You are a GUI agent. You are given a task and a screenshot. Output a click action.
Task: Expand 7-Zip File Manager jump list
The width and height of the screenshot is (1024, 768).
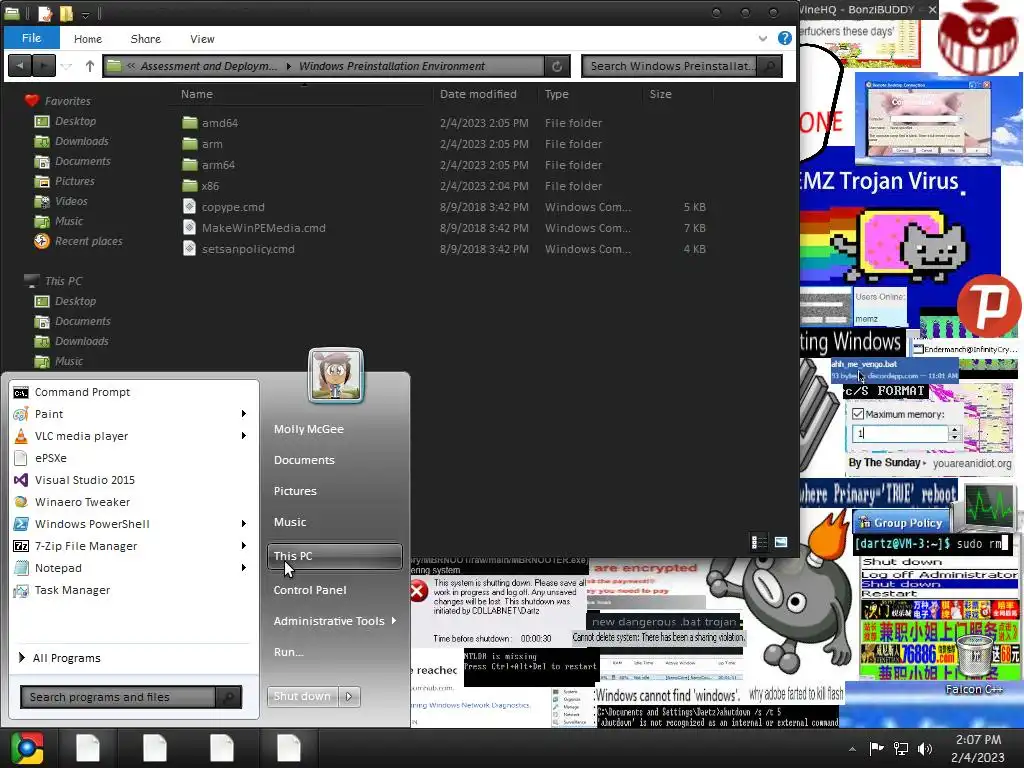point(244,546)
